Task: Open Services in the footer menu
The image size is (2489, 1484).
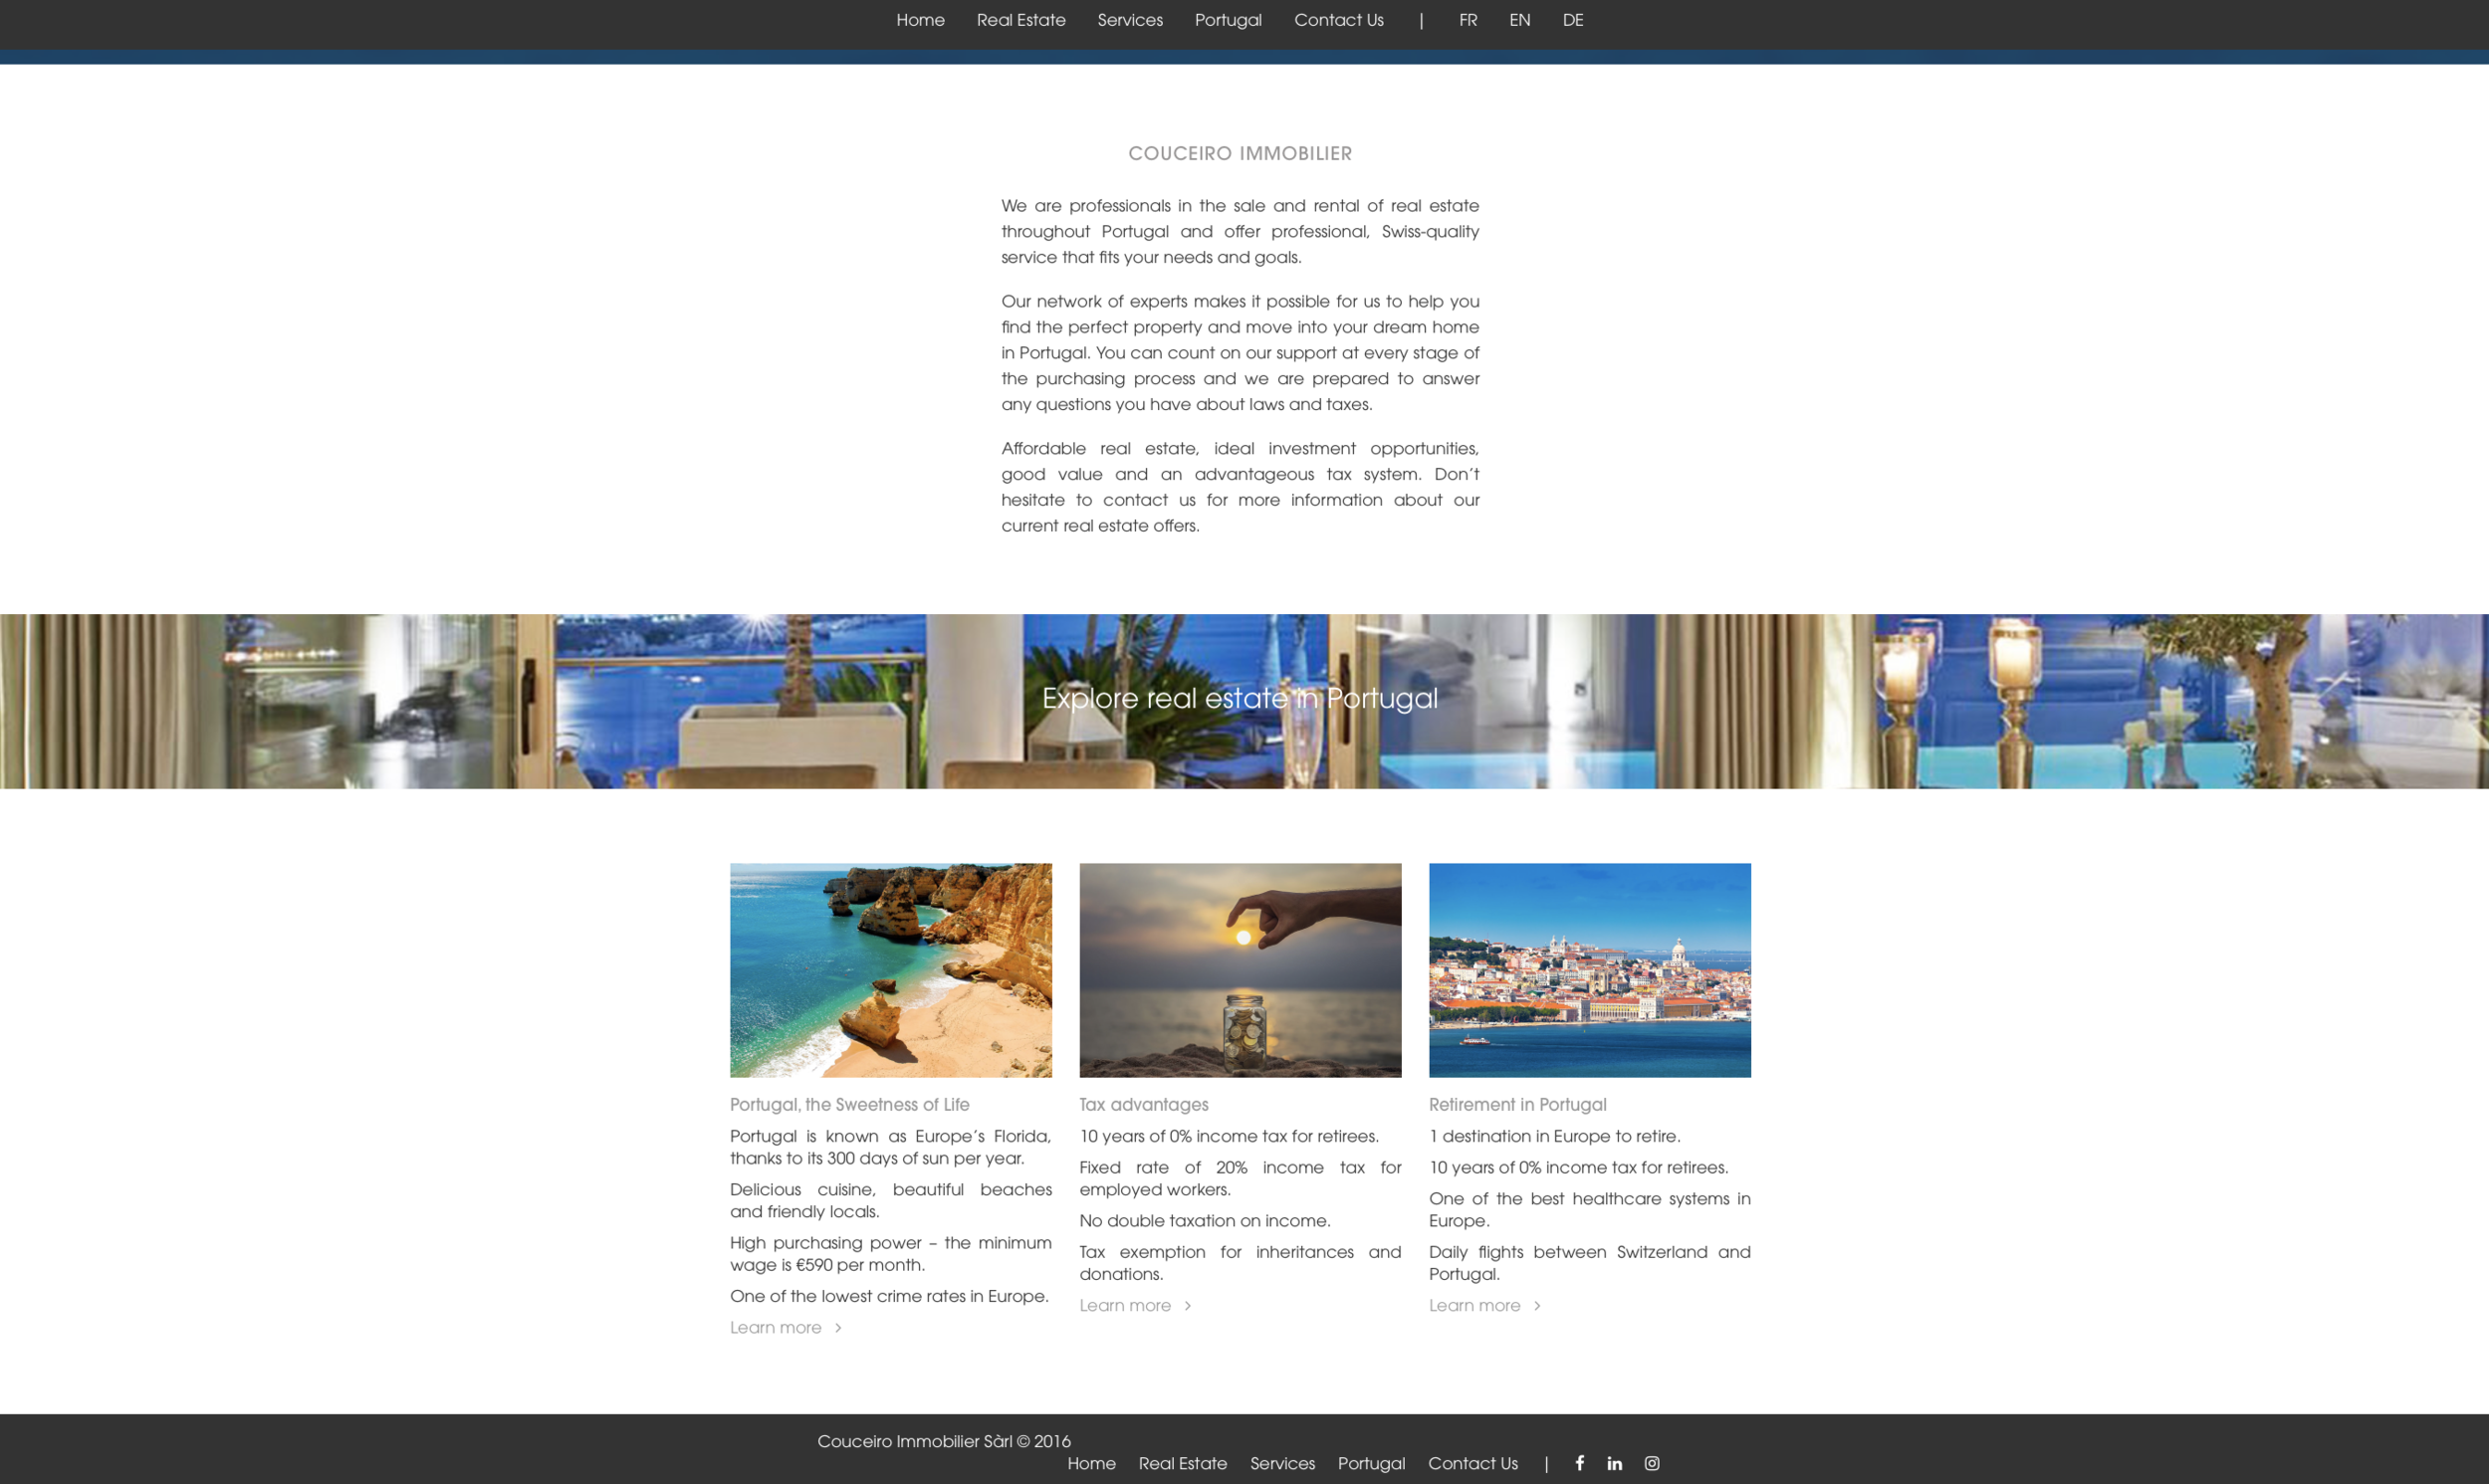Action: click(x=1282, y=1463)
